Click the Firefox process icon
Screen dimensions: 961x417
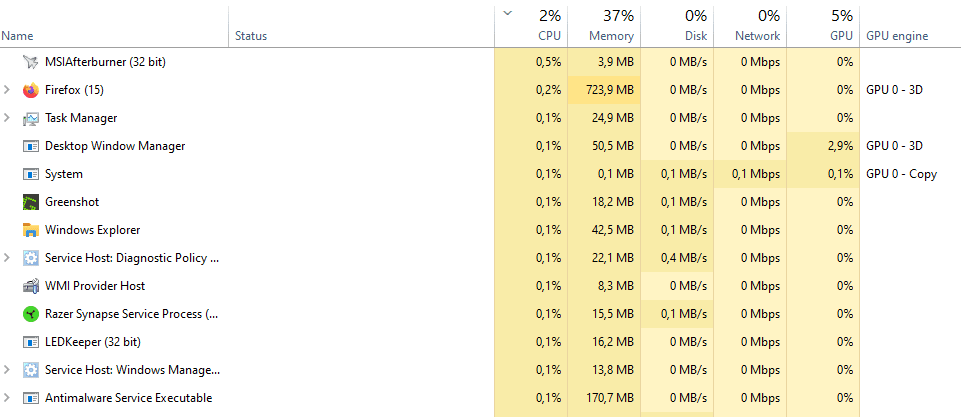(x=30, y=90)
